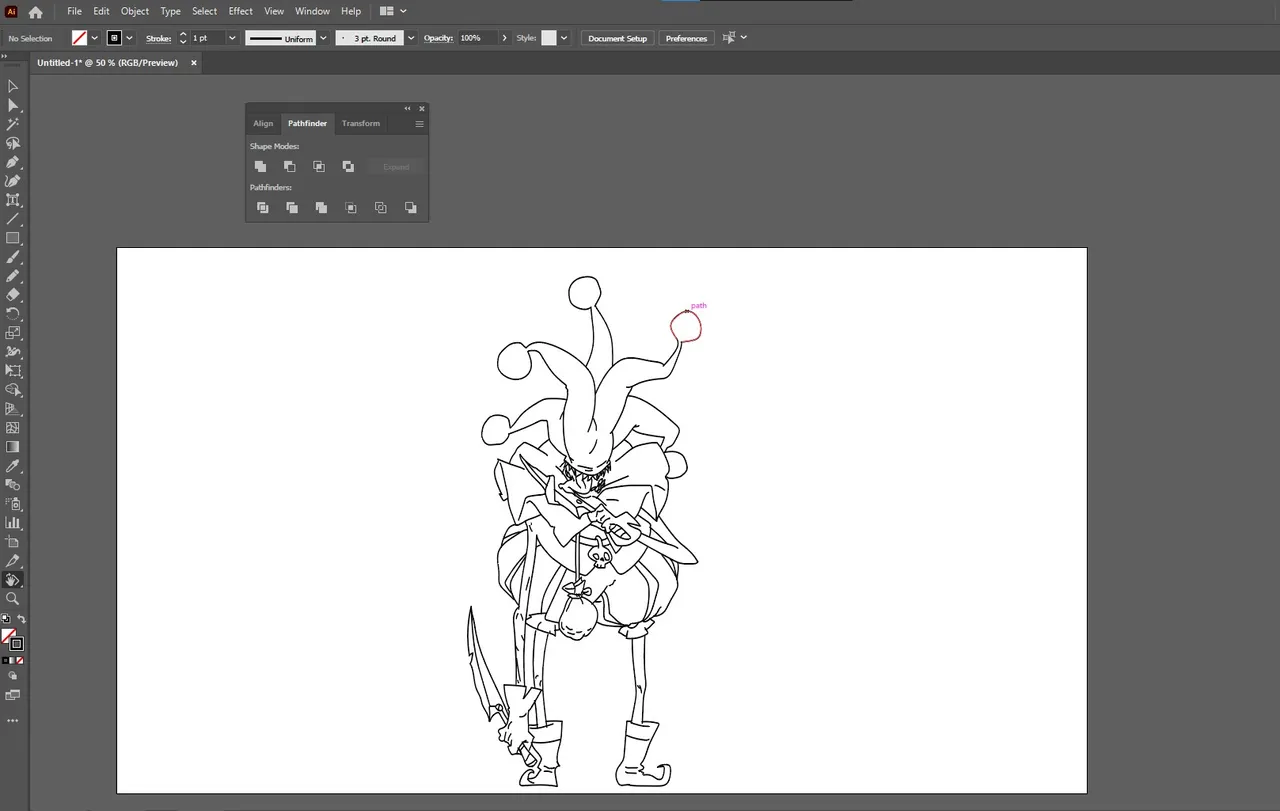Screen dimensions: 1280x811
Task: Open the workspace switcher dropdown
Action: [394, 11]
